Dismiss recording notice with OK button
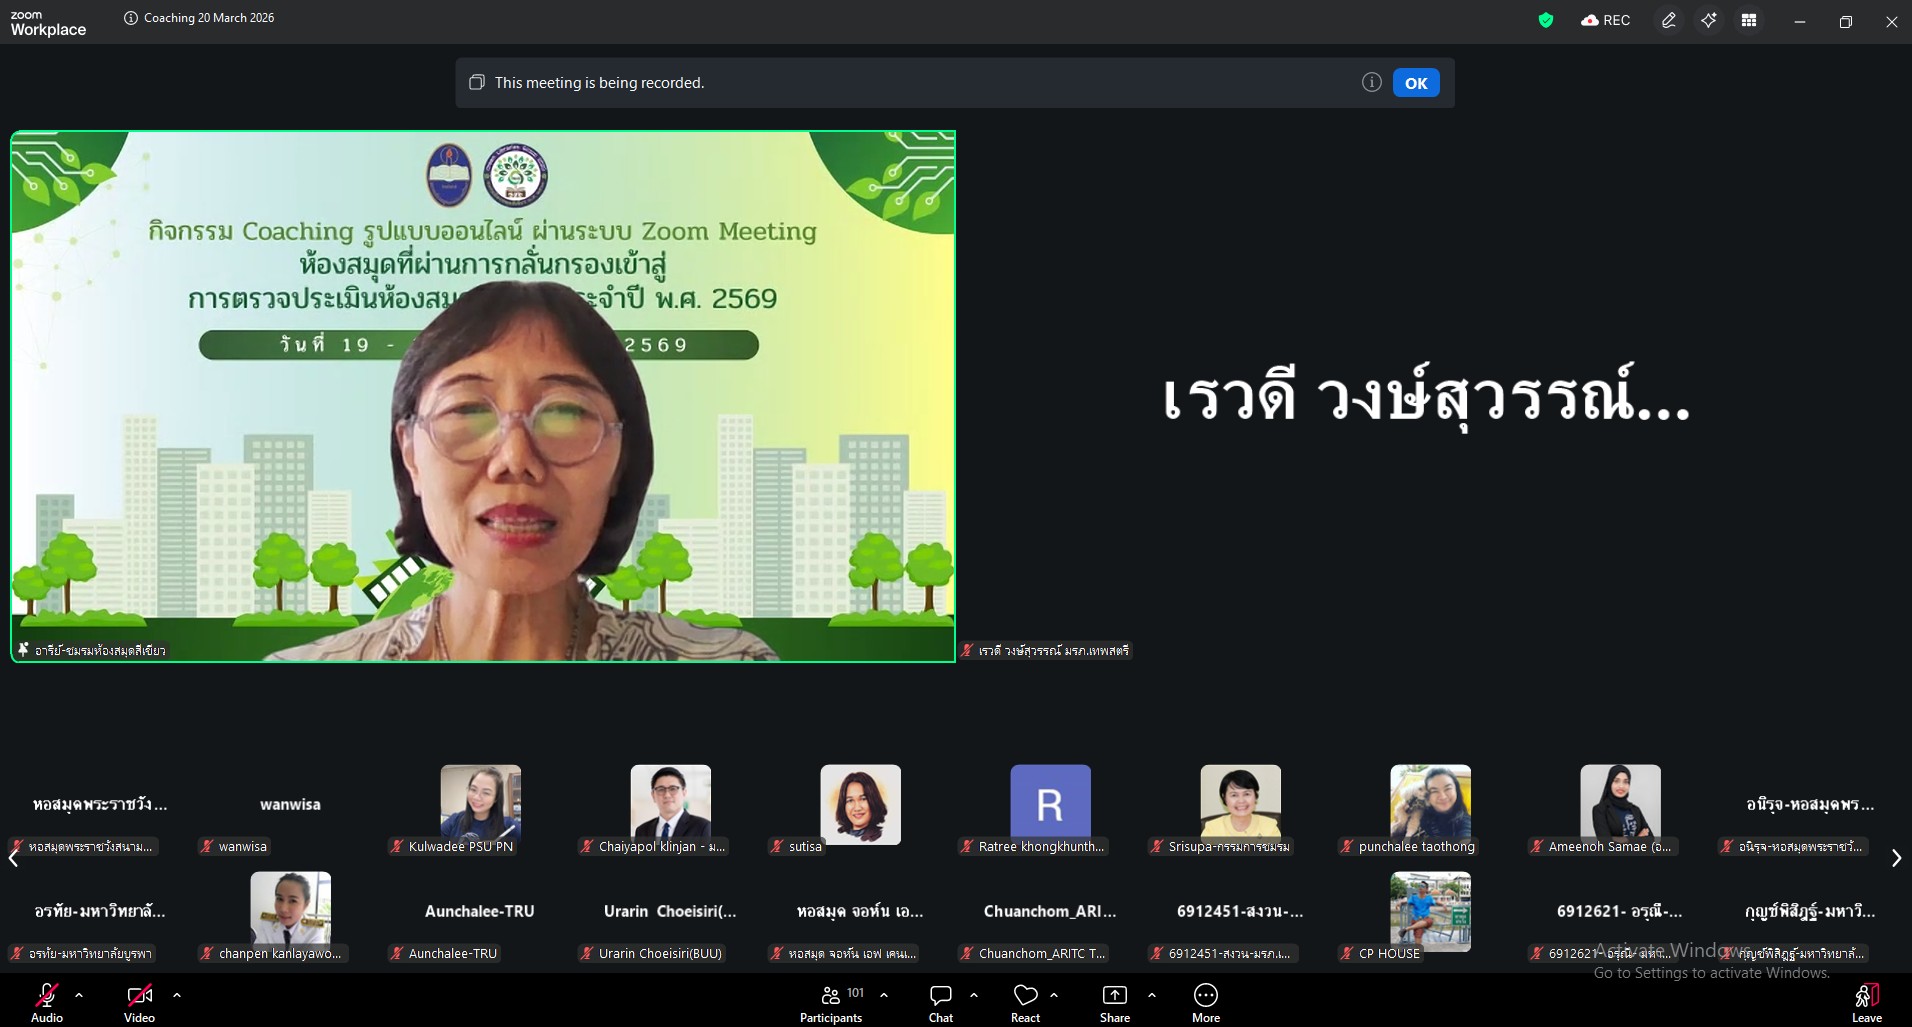The image size is (1912, 1027). (x=1416, y=83)
